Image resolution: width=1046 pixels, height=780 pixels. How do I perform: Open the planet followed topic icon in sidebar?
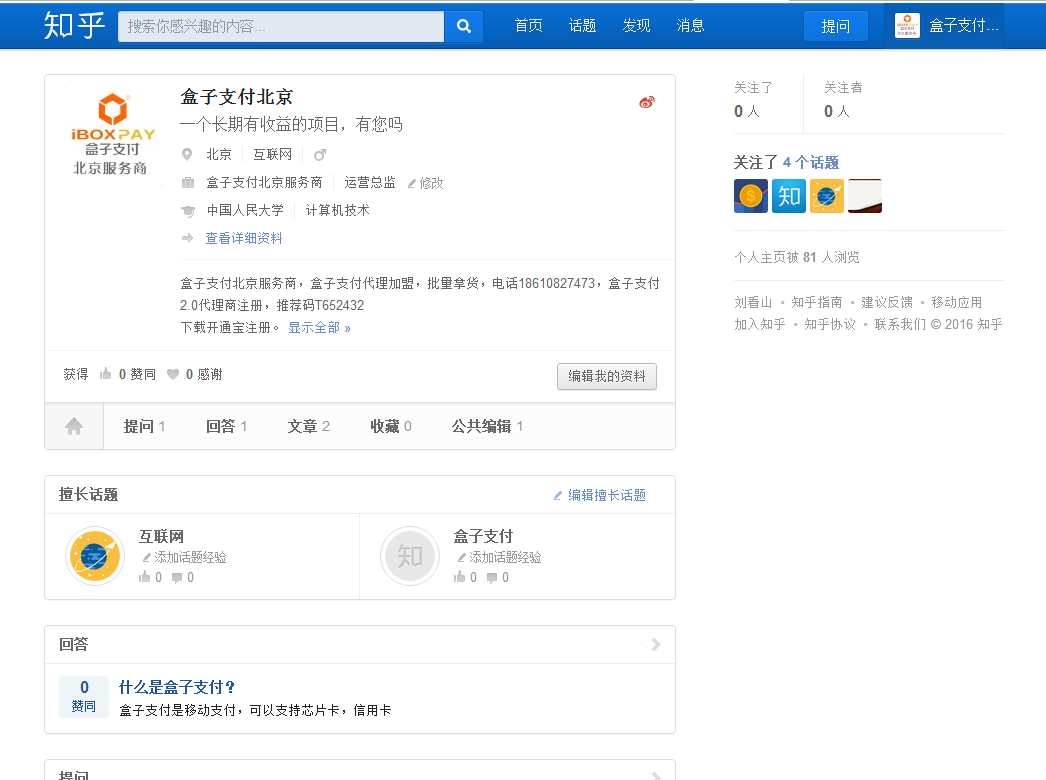tap(827, 196)
